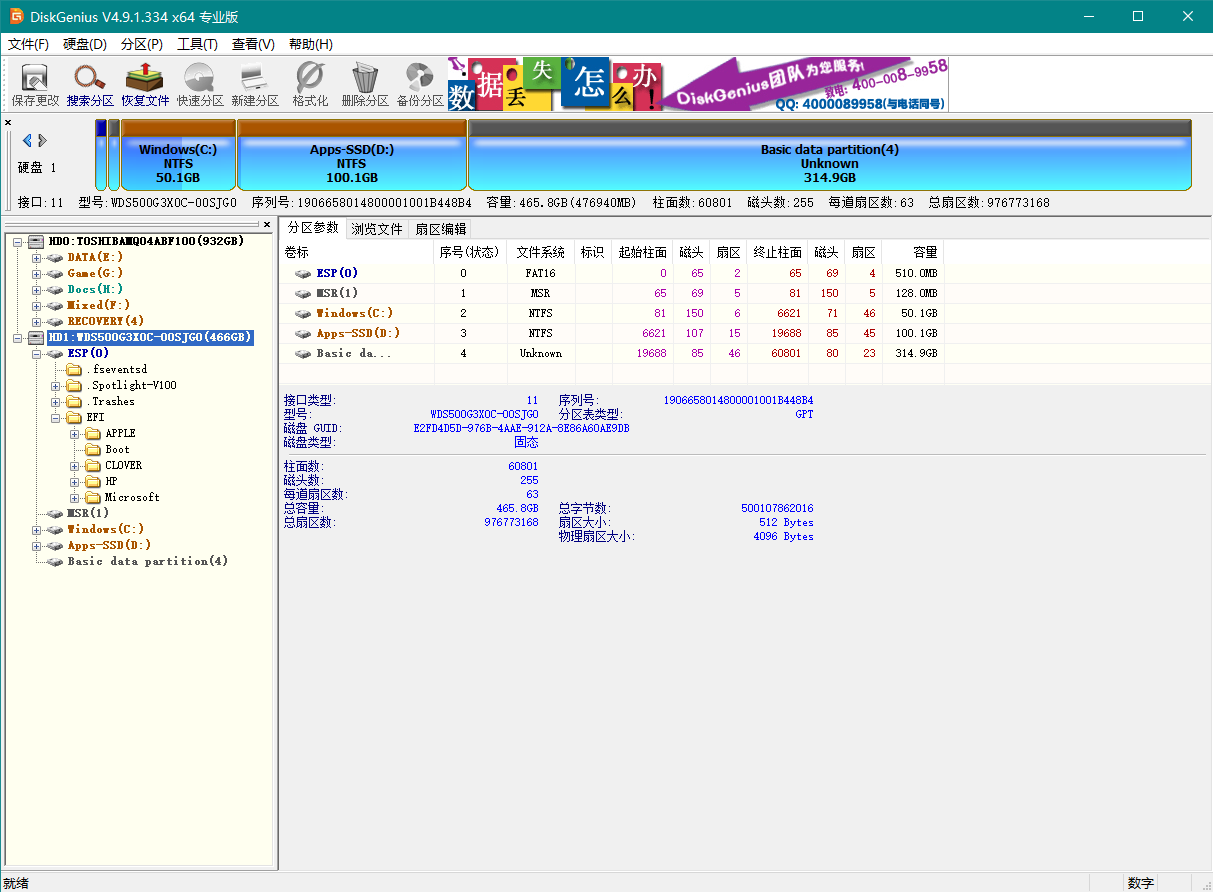Screen dimensions: 1213x892
Task: Switch to the 分区参数 tab
Action: tap(313, 228)
